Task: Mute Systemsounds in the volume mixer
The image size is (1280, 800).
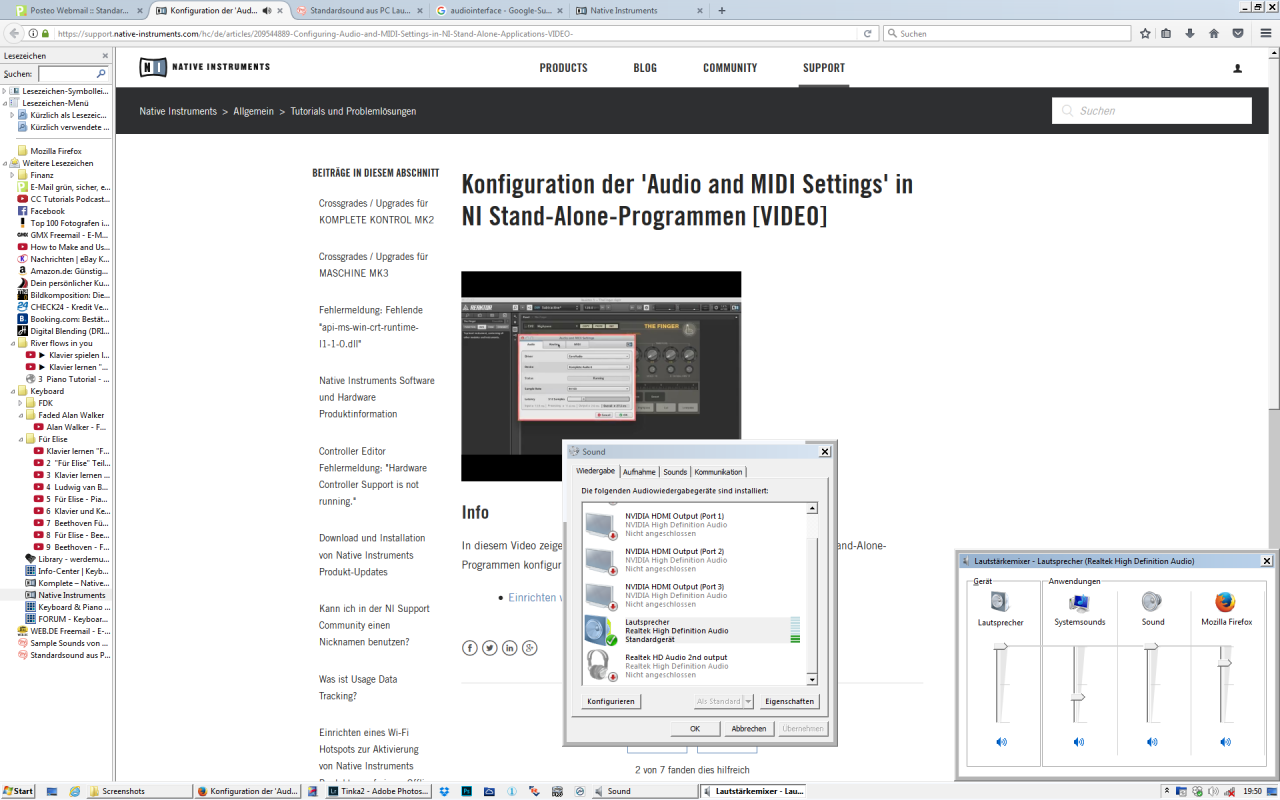Action: [1078, 742]
